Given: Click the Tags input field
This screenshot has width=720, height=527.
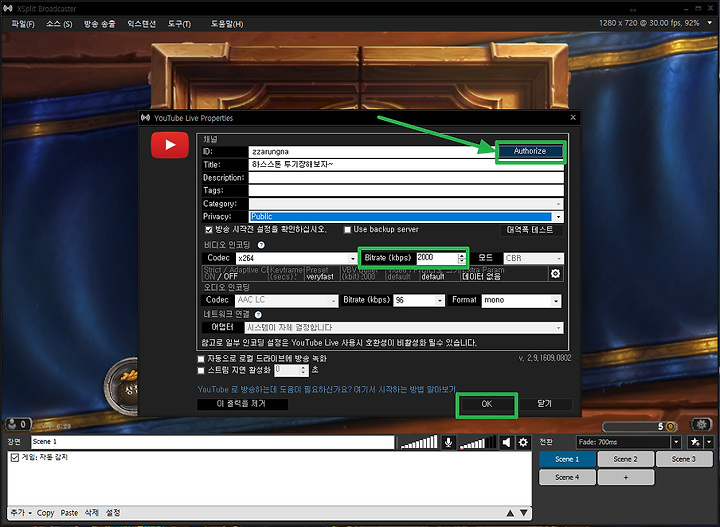Looking at the screenshot, I should pos(406,191).
